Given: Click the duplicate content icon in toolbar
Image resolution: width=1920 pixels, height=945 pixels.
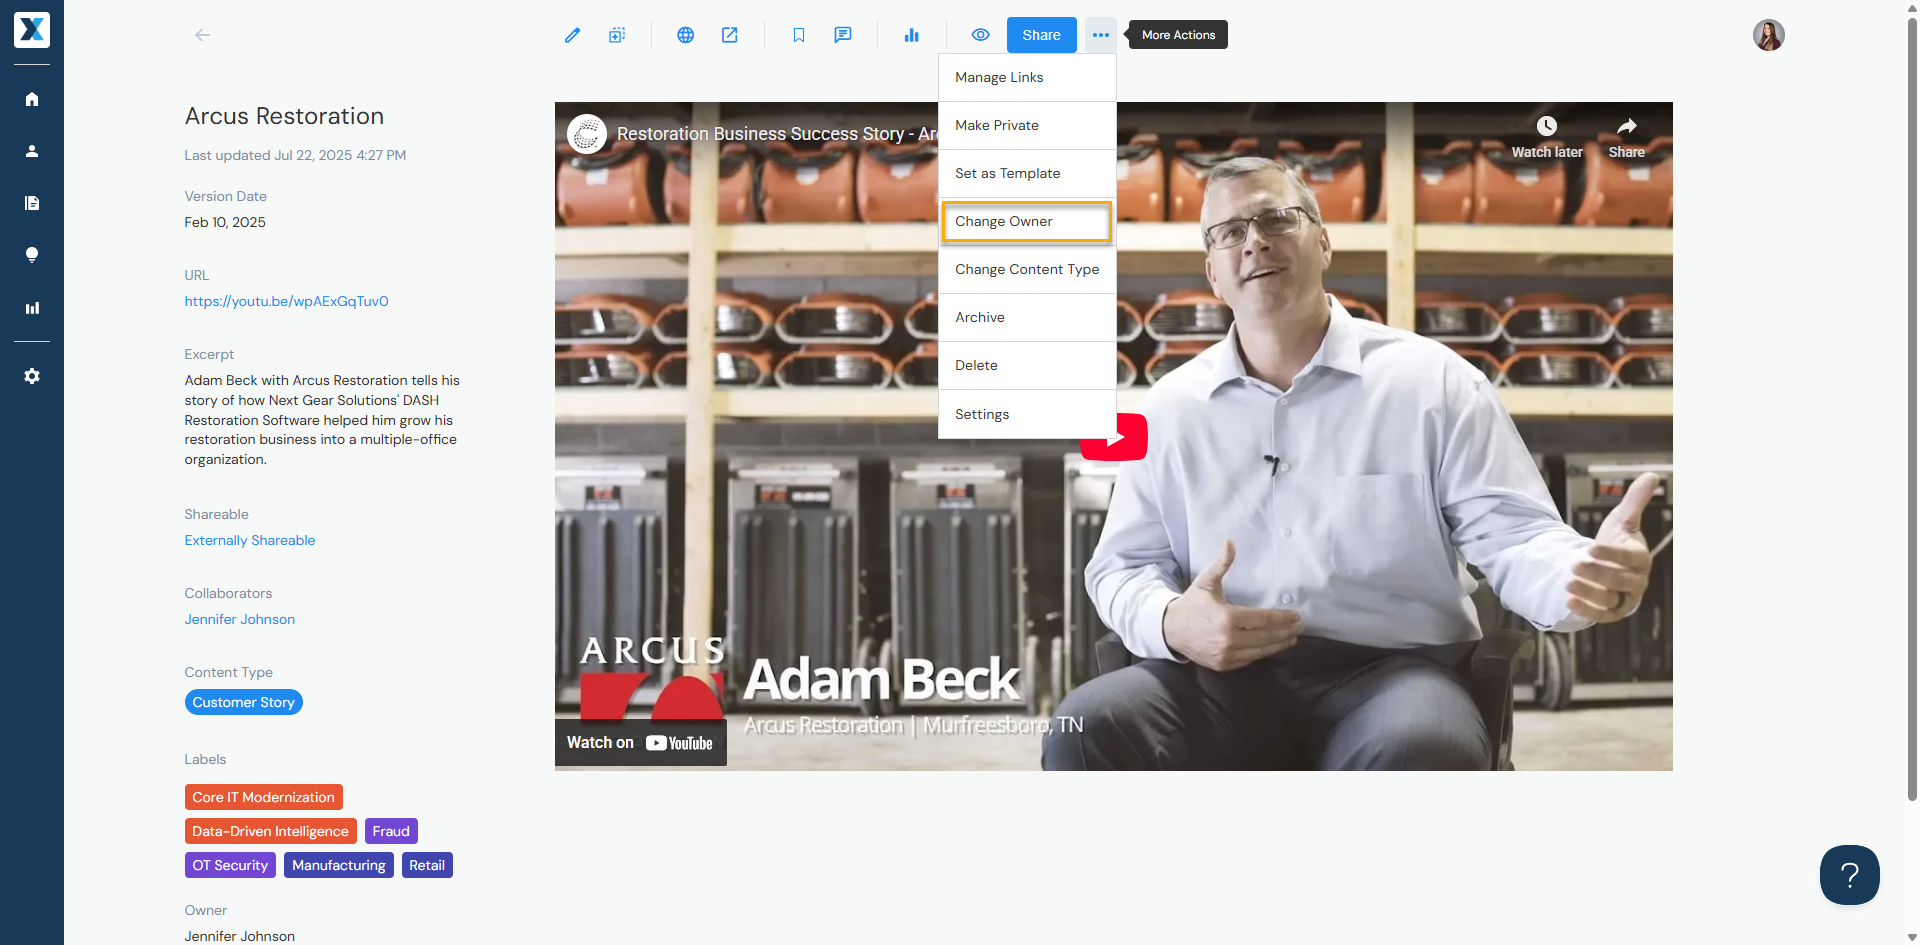Looking at the screenshot, I should pyautogui.click(x=617, y=35).
